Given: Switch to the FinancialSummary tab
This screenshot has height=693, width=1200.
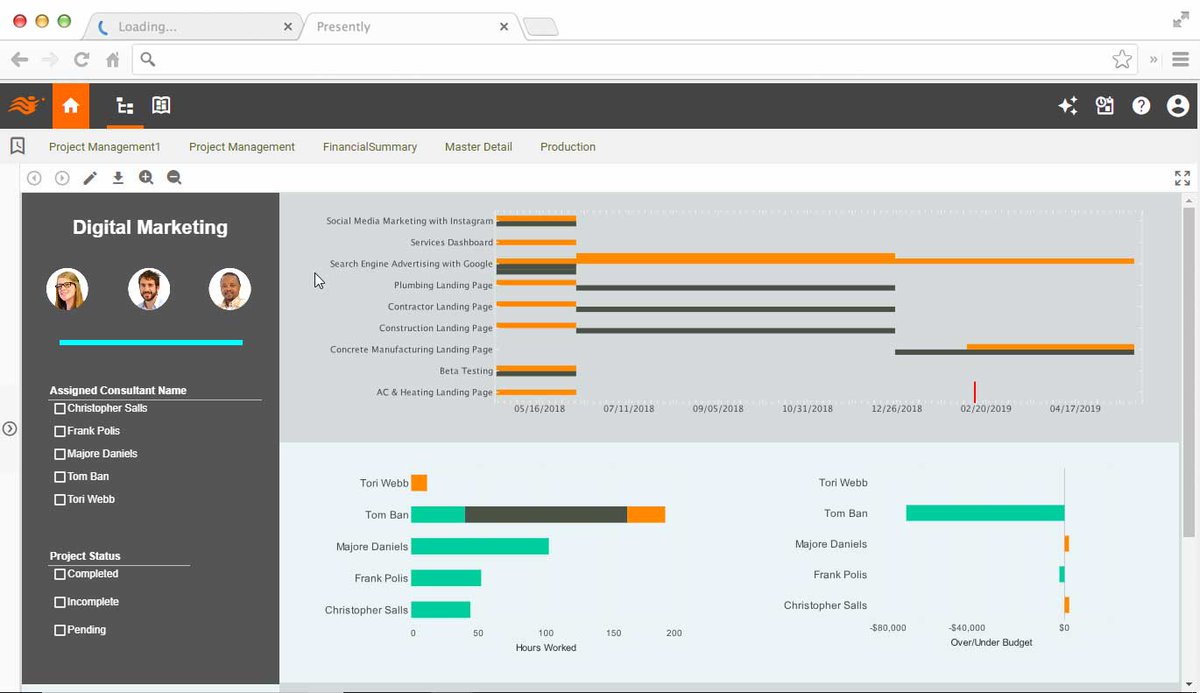Looking at the screenshot, I should pos(370,146).
